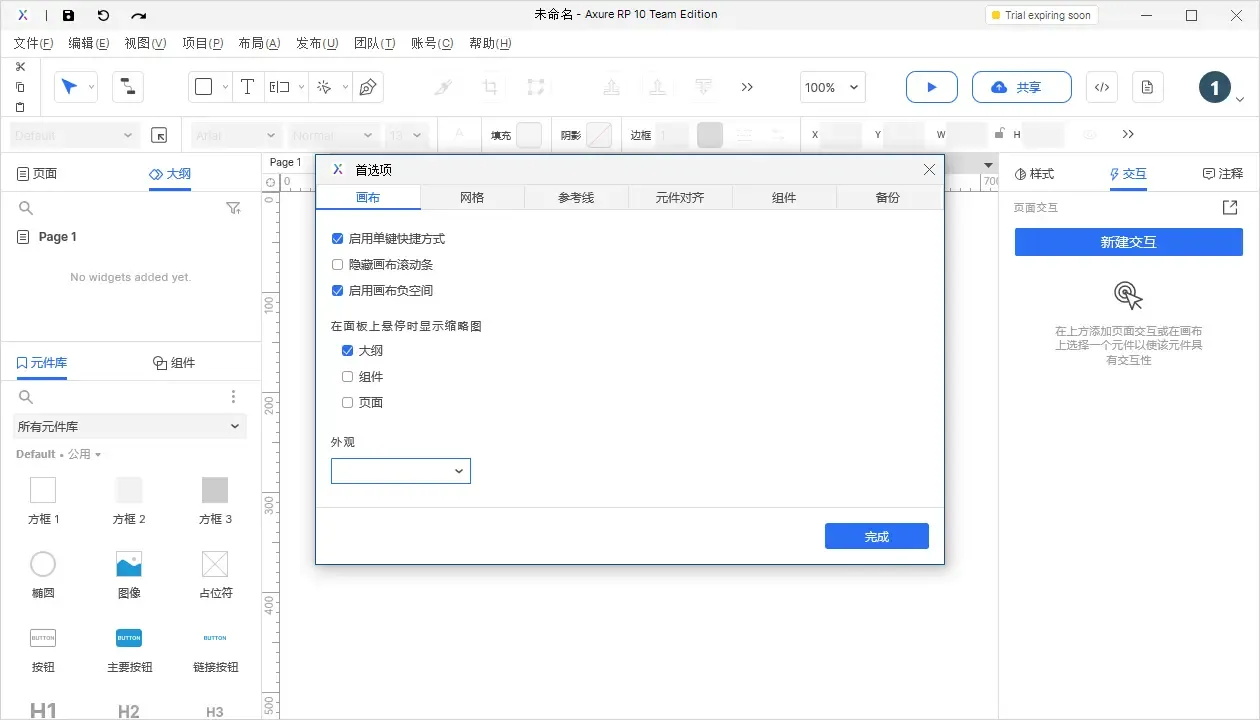Screen dimensions: 1260x720
Task: Enable 隐藏画布滚动条 checkbox
Action: (x=337, y=264)
